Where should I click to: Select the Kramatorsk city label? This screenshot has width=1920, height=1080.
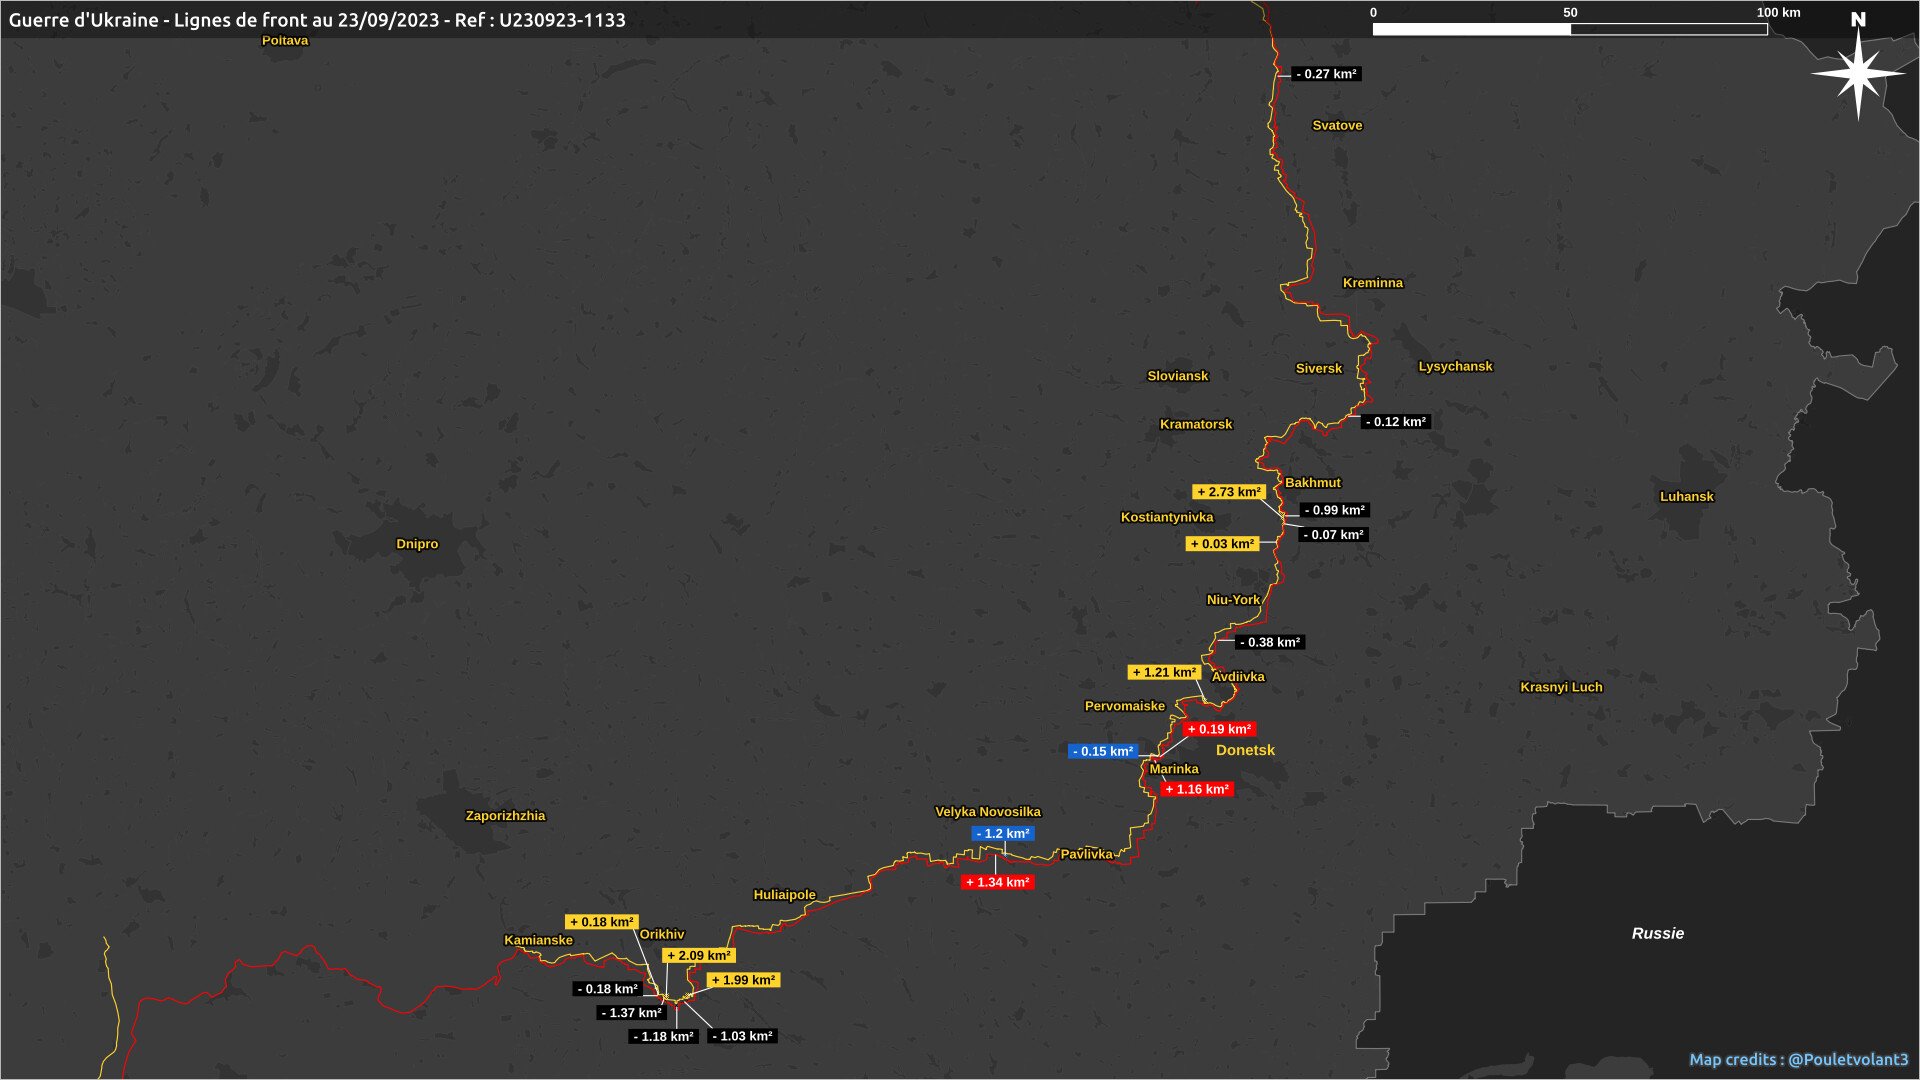(1195, 424)
